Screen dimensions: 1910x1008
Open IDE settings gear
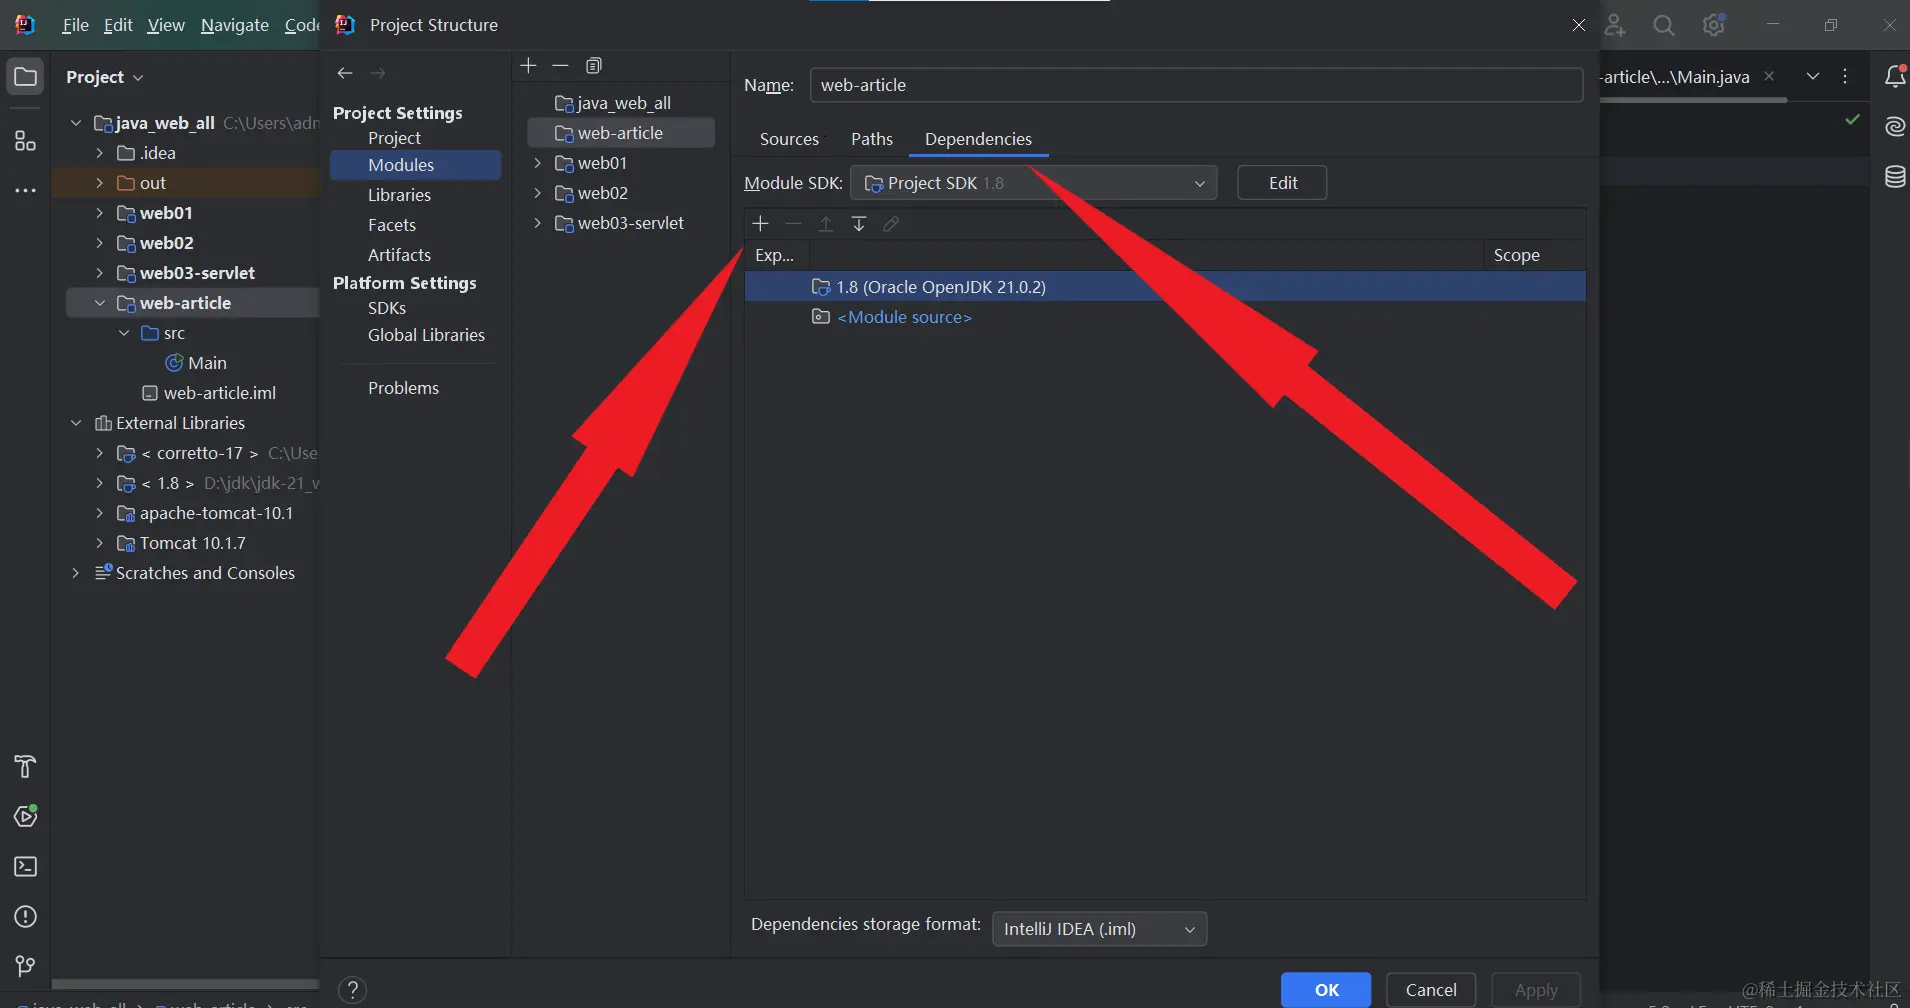coord(1714,25)
